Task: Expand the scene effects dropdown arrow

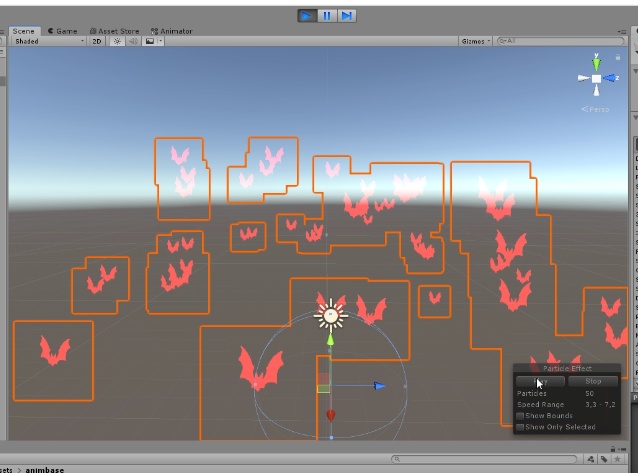Action: (160, 41)
